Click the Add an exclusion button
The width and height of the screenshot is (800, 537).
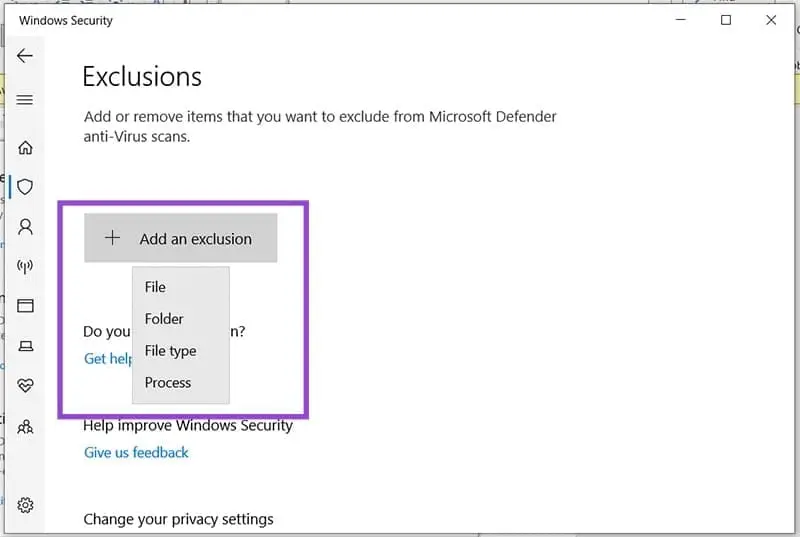[180, 239]
